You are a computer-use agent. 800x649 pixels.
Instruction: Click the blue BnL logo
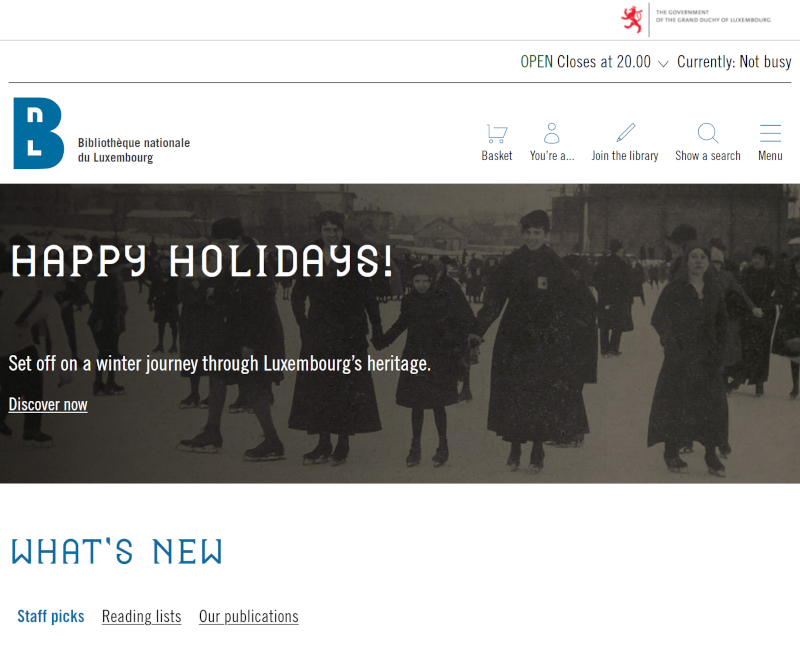(x=38, y=133)
